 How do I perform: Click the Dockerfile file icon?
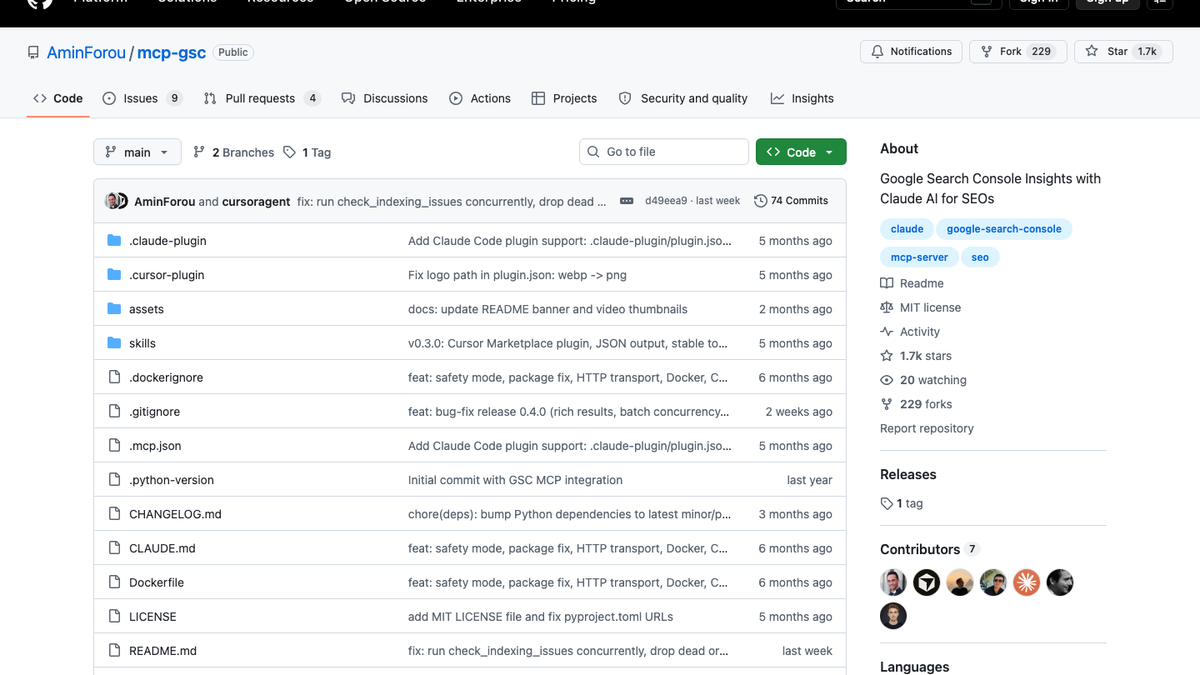coord(114,582)
